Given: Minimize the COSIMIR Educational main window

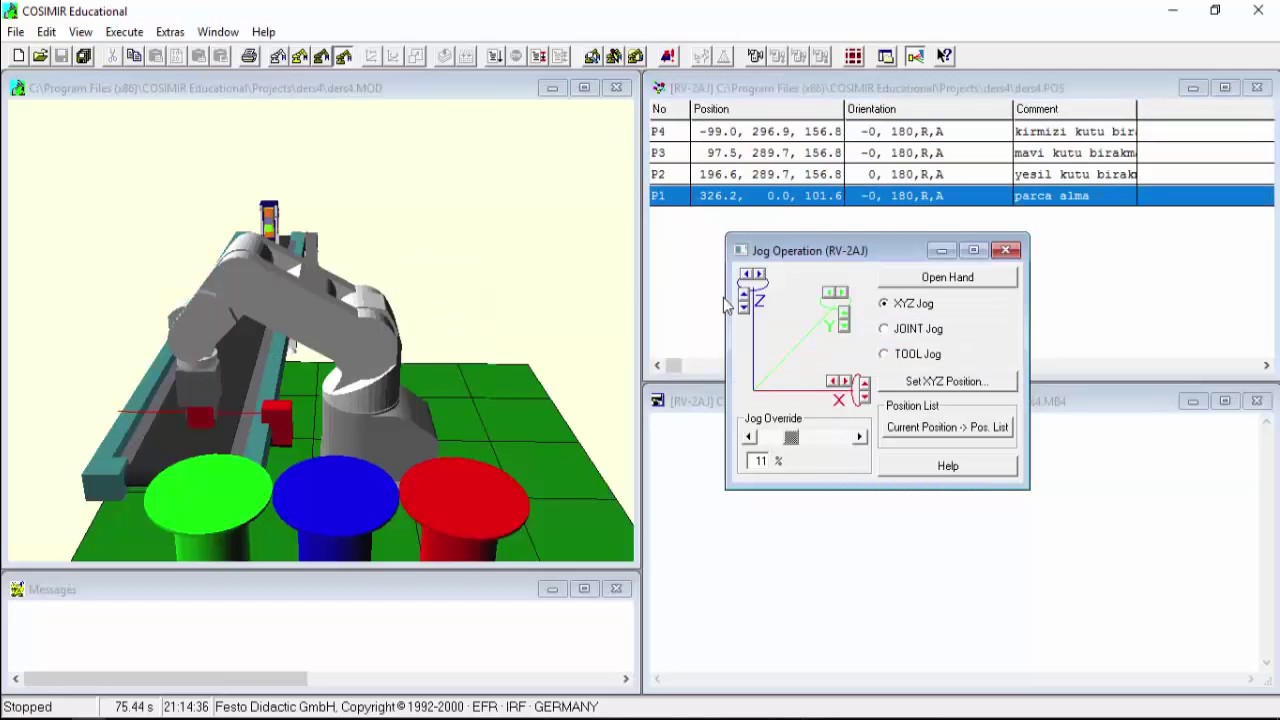Looking at the screenshot, I should 1172,11.
